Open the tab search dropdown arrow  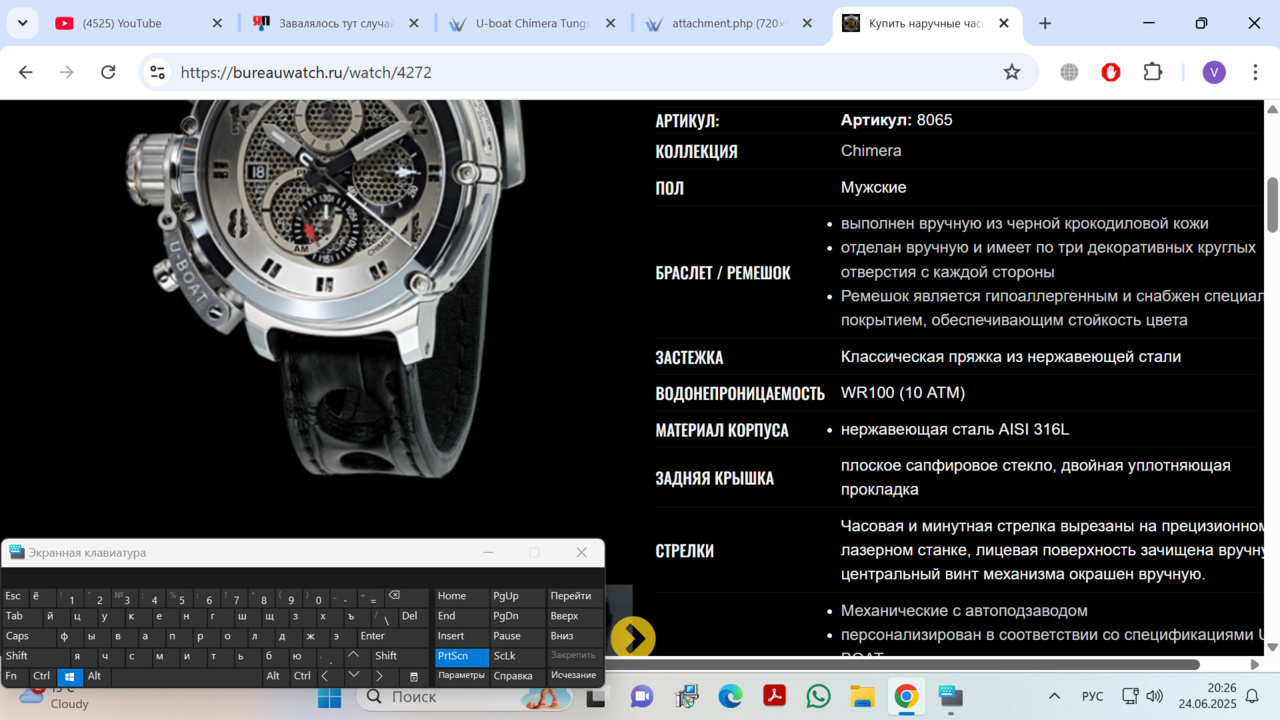click(x=22, y=23)
